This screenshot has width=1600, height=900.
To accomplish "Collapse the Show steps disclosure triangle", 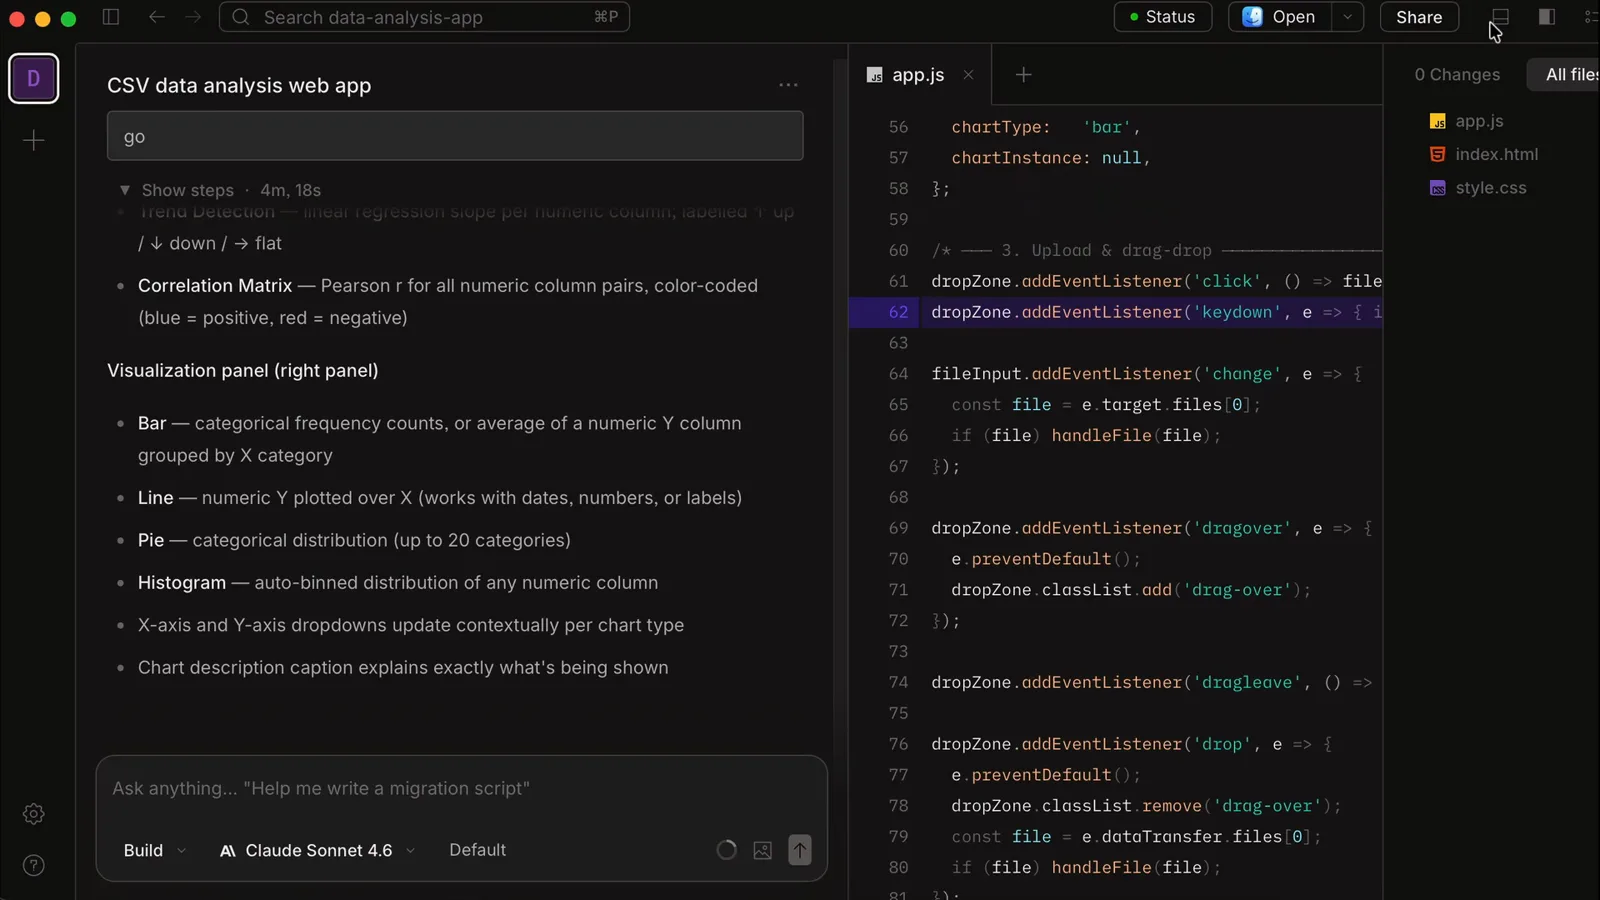I will click(125, 190).
